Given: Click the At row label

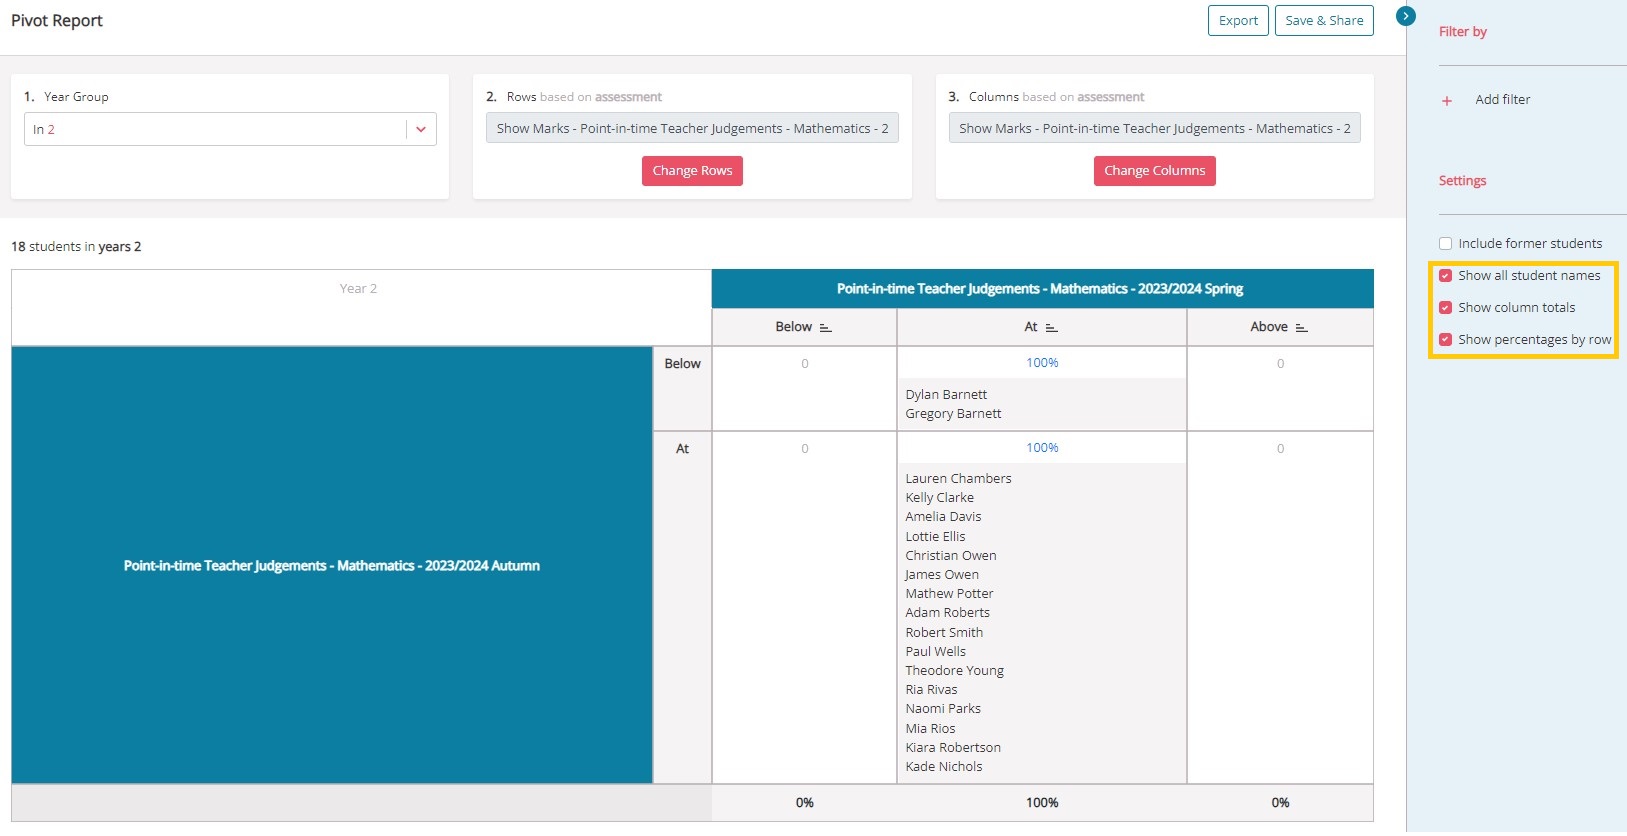Looking at the screenshot, I should pos(682,449).
